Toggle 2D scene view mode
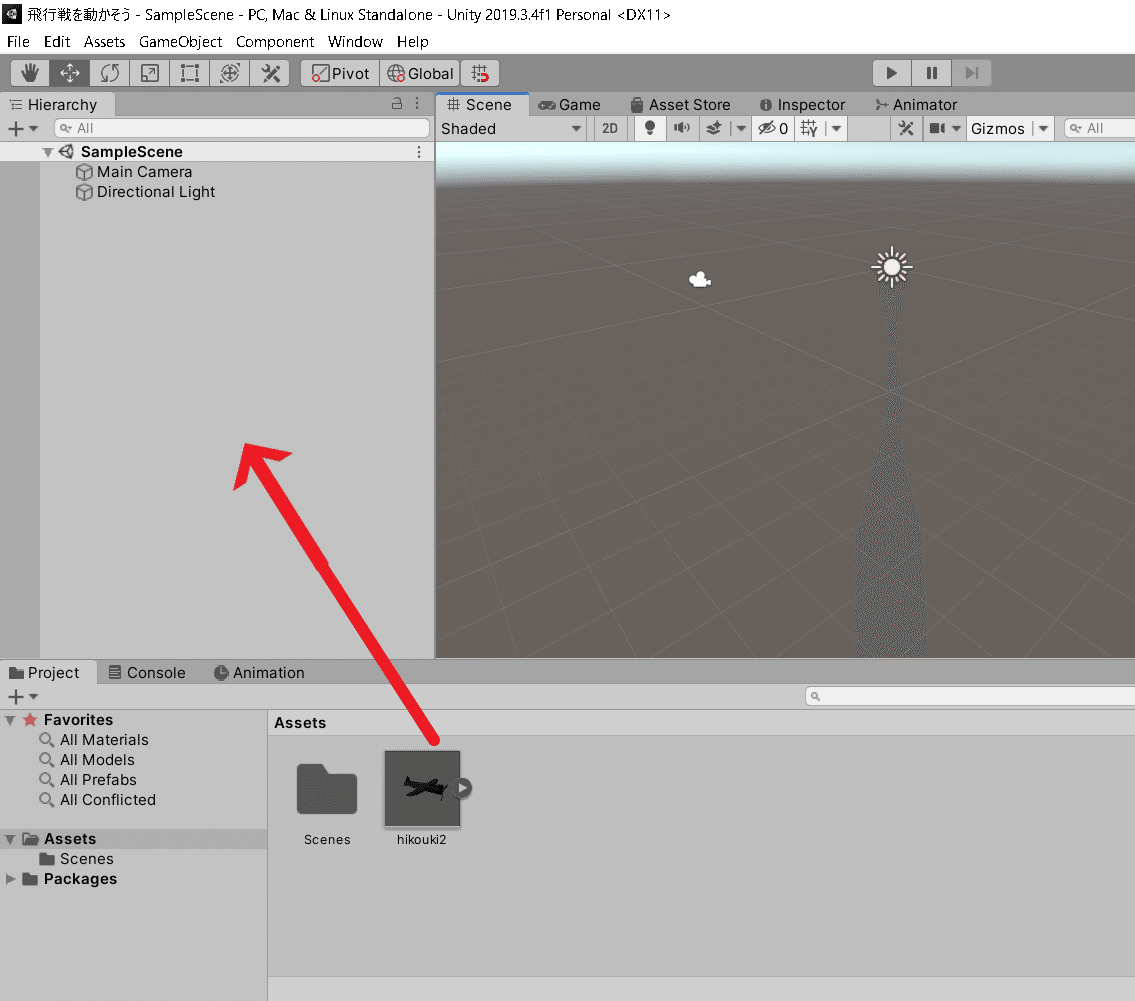The image size is (1135, 1001). [610, 129]
